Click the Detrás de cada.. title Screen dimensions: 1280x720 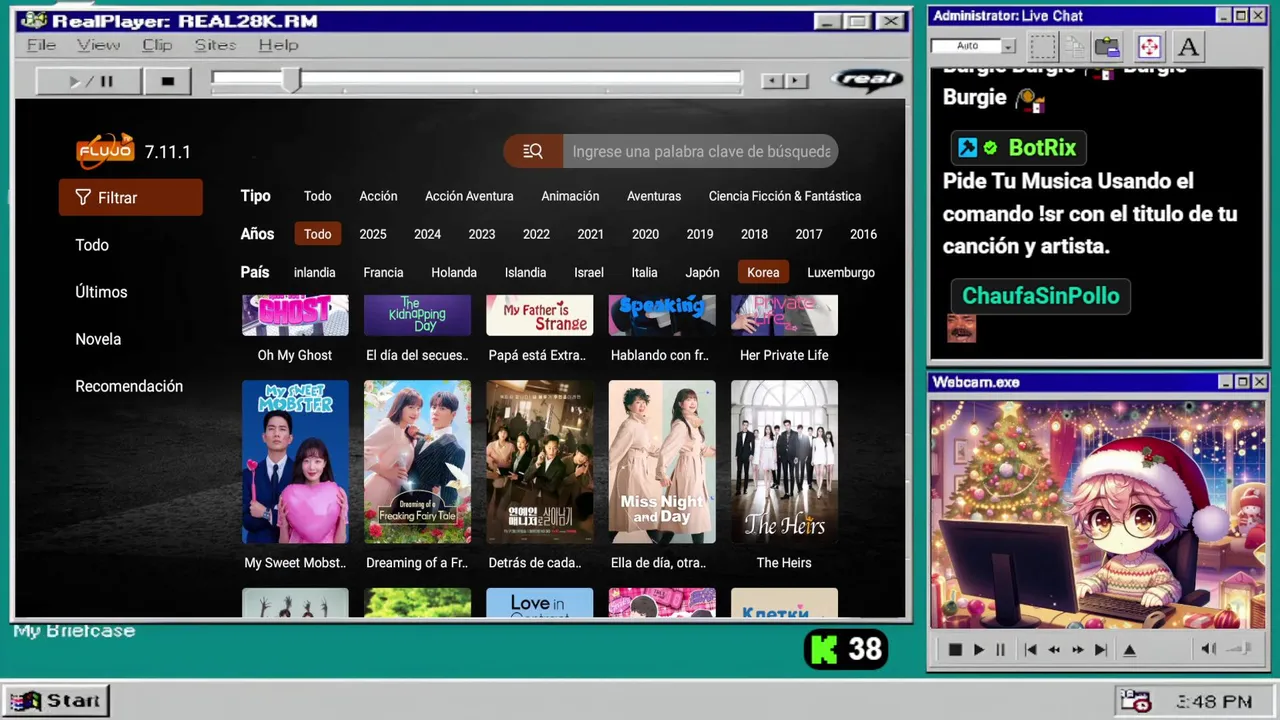535,563
